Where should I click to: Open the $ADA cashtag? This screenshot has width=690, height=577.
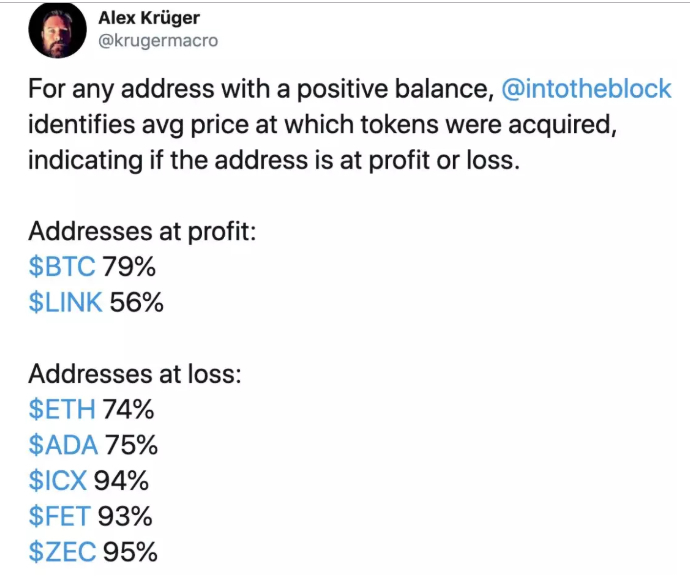pos(63,445)
